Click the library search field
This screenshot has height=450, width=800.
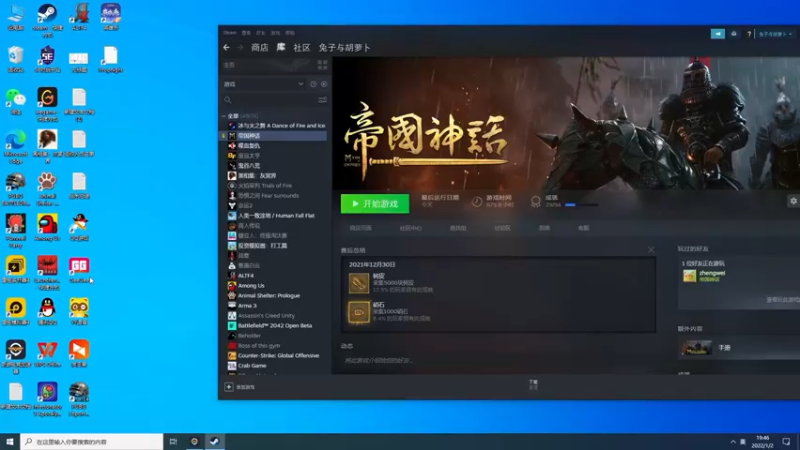click(270, 100)
